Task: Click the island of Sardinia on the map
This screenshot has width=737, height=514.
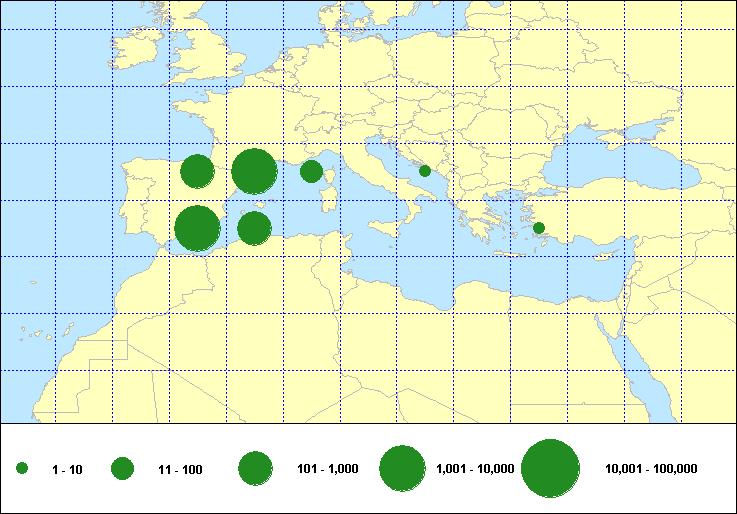Action: click(327, 198)
